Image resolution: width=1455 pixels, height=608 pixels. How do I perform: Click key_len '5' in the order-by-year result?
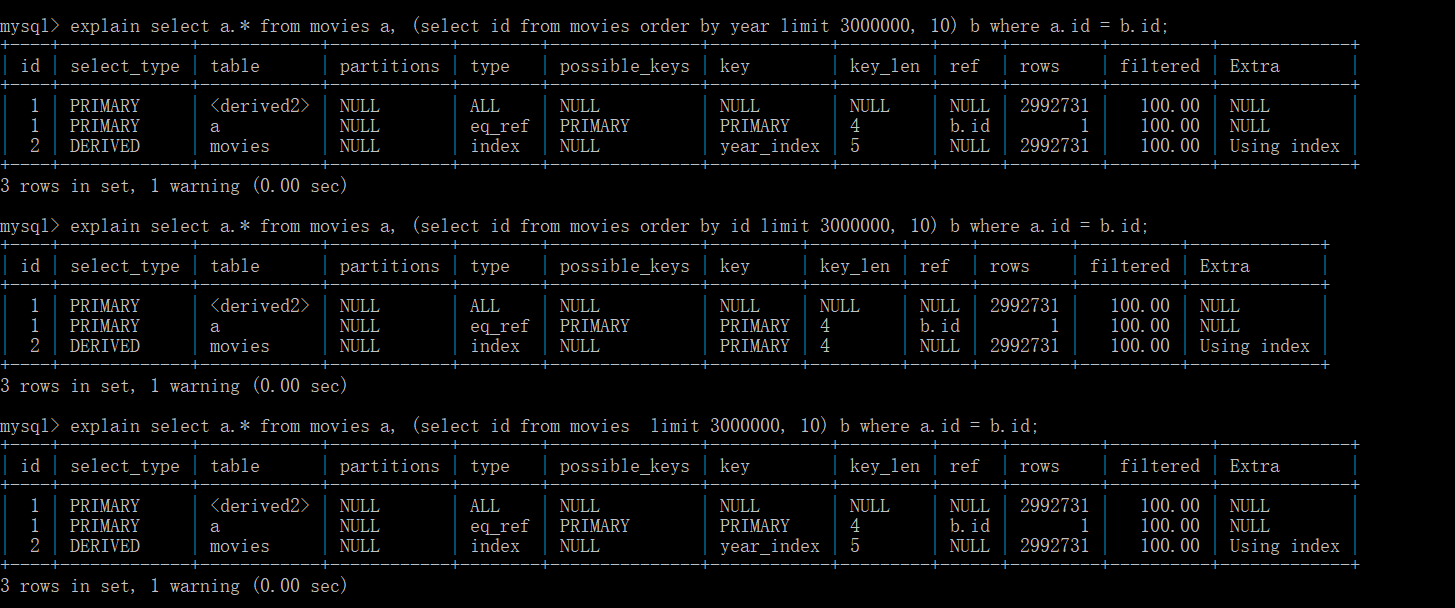pos(855,146)
